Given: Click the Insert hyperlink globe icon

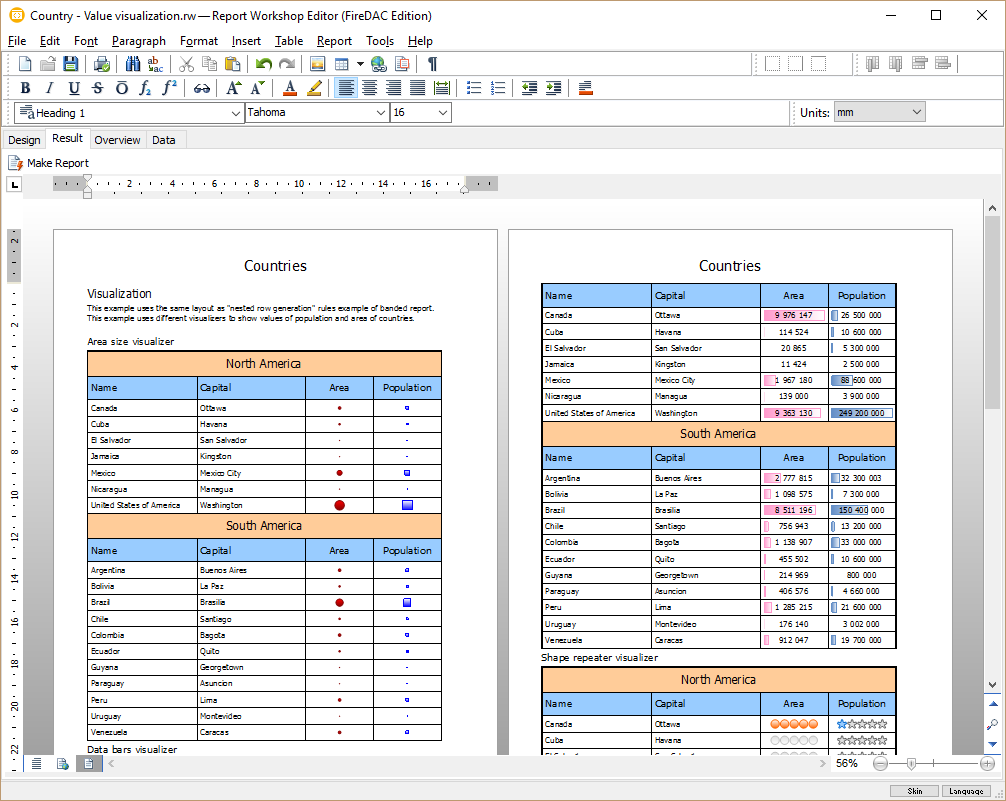Looking at the screenshot, I should tap(379, 64).
